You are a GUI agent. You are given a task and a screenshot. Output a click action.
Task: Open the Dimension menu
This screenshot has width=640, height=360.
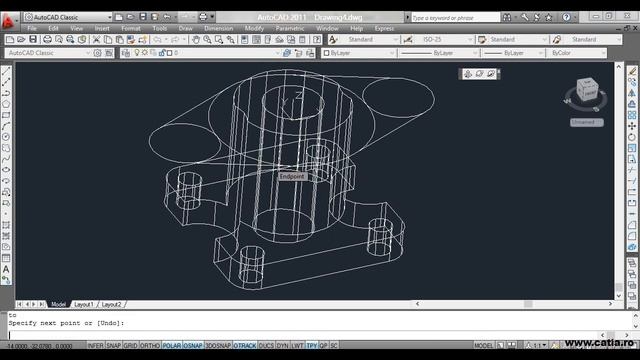pyautogui.click(x=218, y=29)
